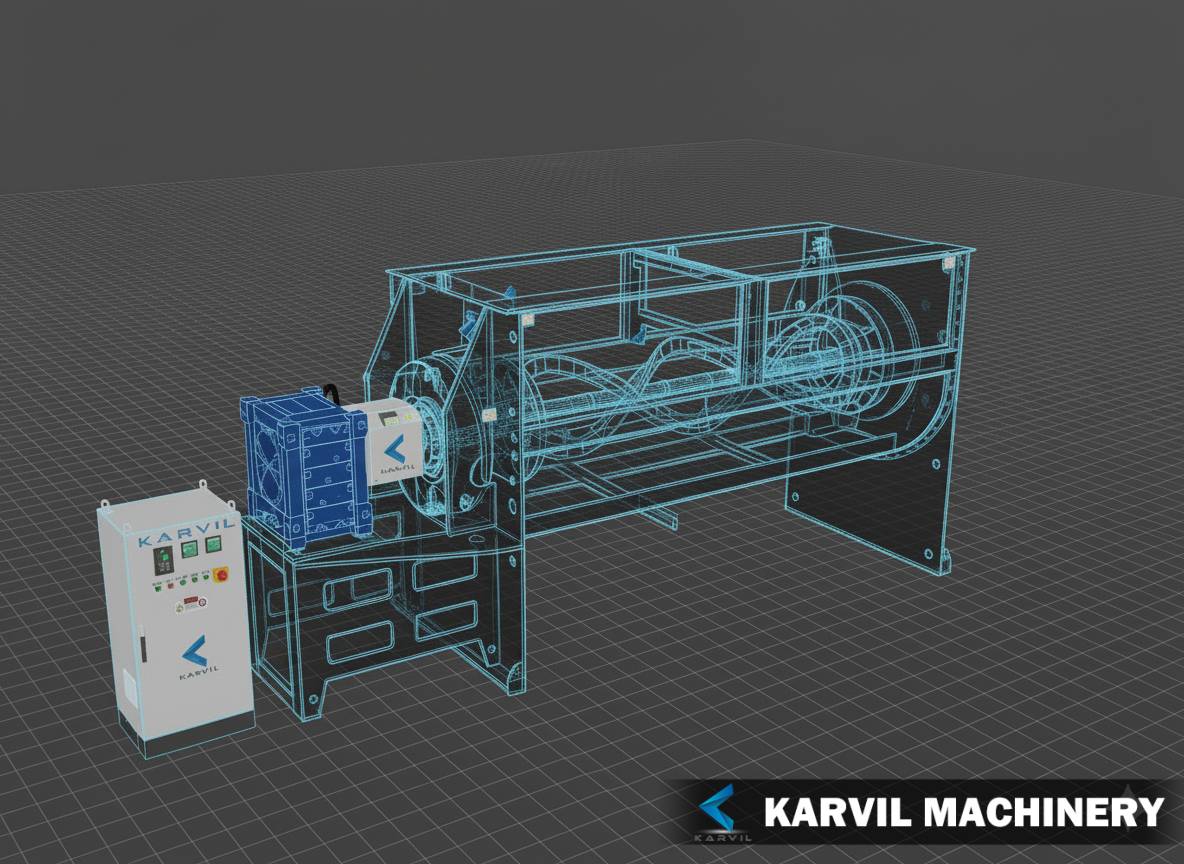The image size is (1184, 864).
Task: Toggle the red fault indicator light
Action: 171,585
